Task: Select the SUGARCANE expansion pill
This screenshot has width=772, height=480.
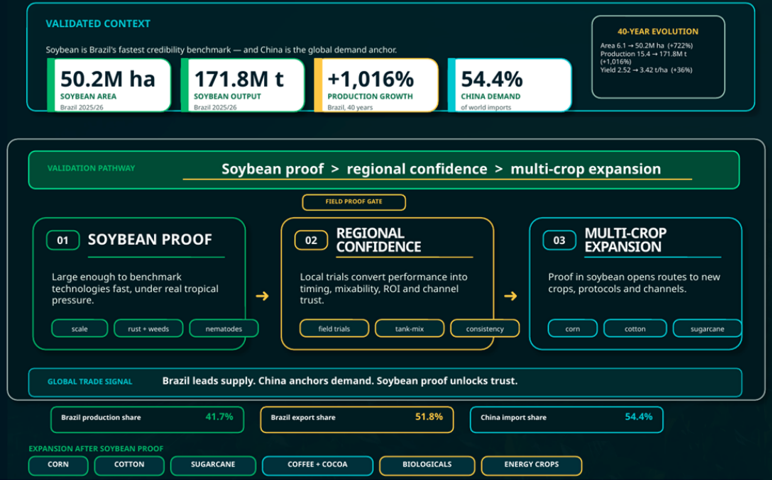Action: [213, 465]
